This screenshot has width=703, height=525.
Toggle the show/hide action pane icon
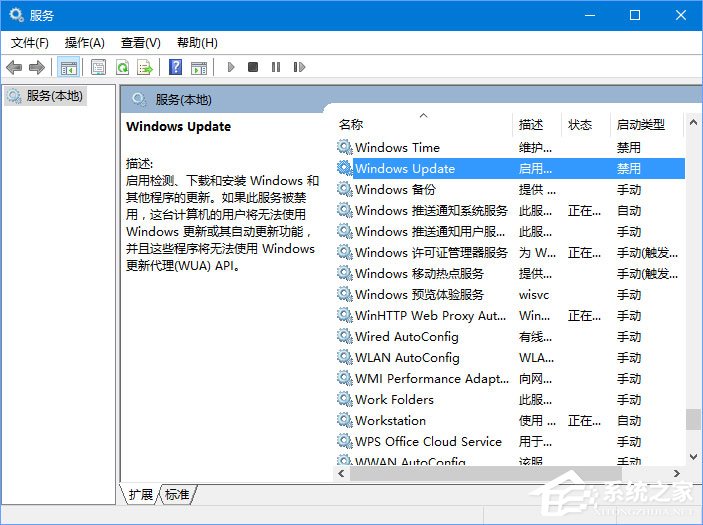[199, 68]
